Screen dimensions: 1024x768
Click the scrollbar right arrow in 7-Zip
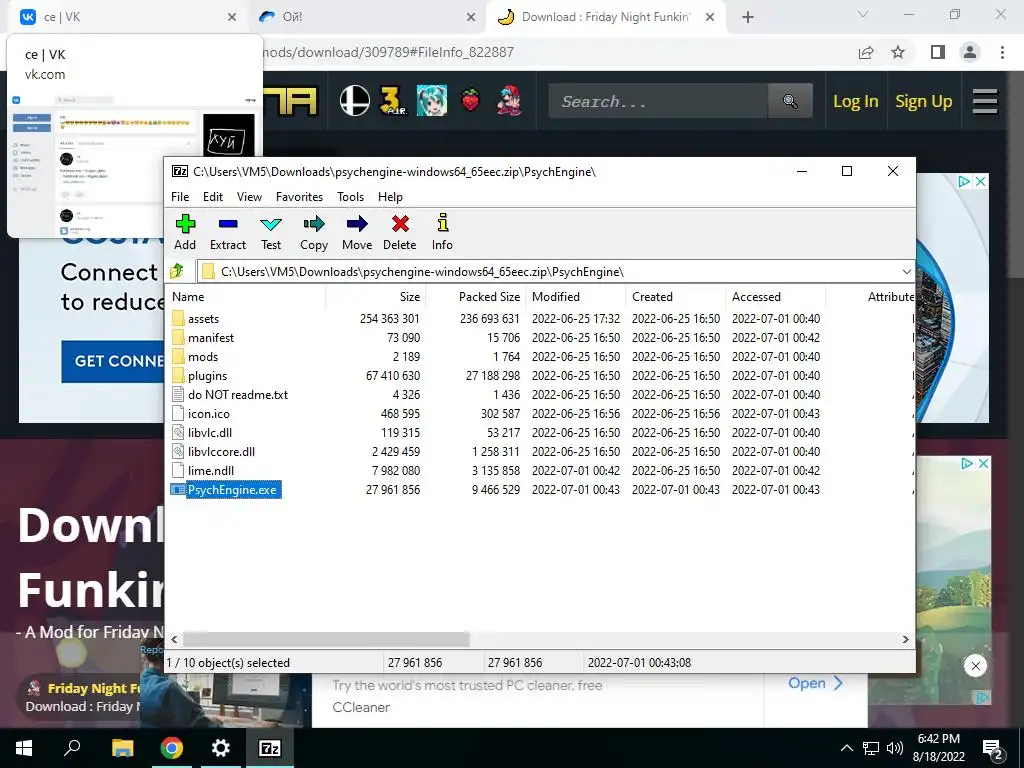[905, 639]
